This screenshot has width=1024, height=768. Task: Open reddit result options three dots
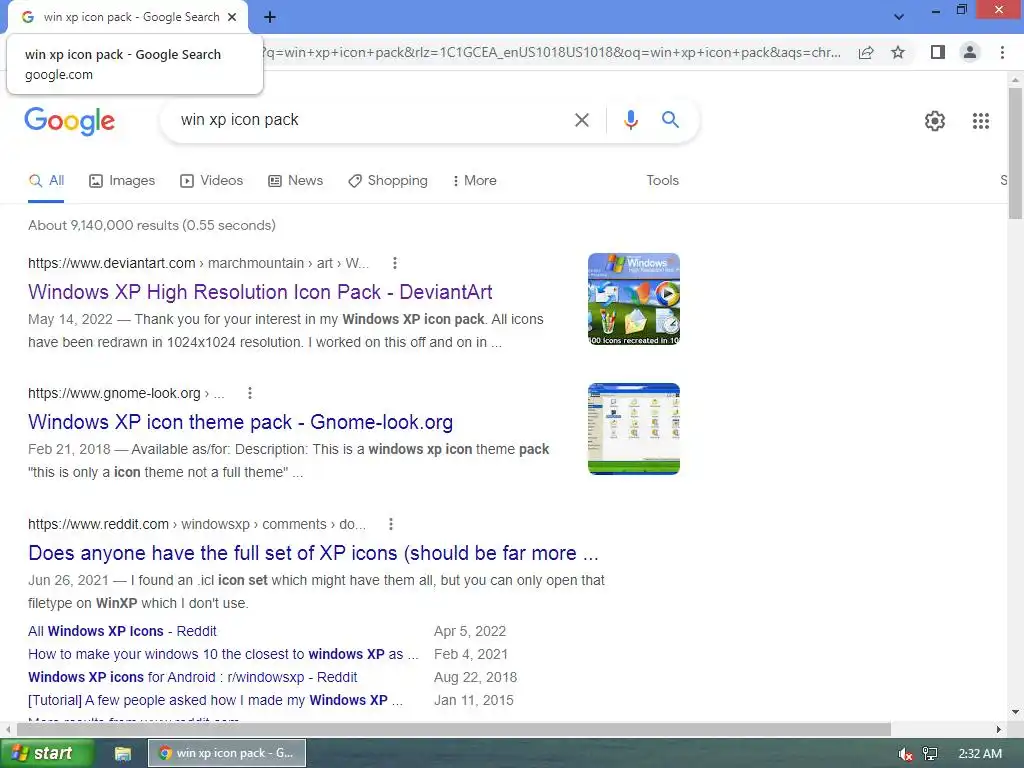point(391,524)
